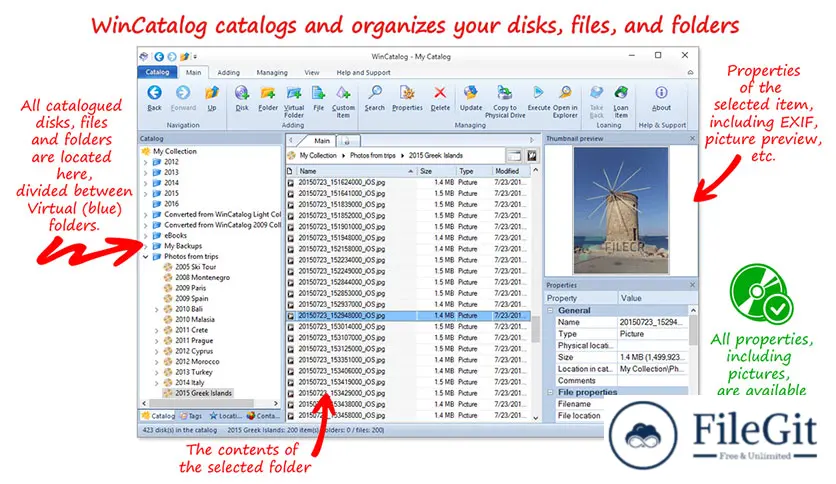Viewport: 836px width, 484px height.
Task: Sort file list by Type column
Action: (x=474, y=171)
